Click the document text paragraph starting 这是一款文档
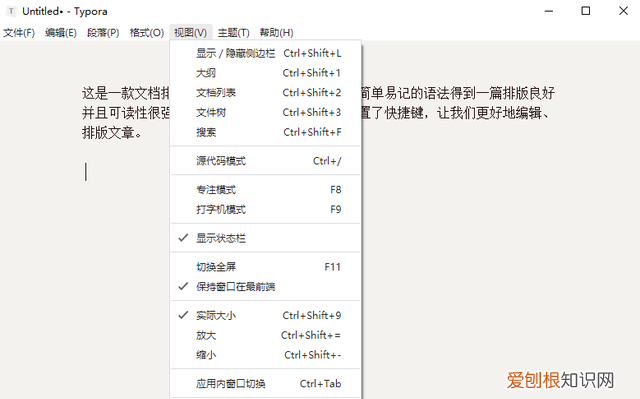Image resolution: width=640 pixels, height=399 pixels. coord(318,113)
